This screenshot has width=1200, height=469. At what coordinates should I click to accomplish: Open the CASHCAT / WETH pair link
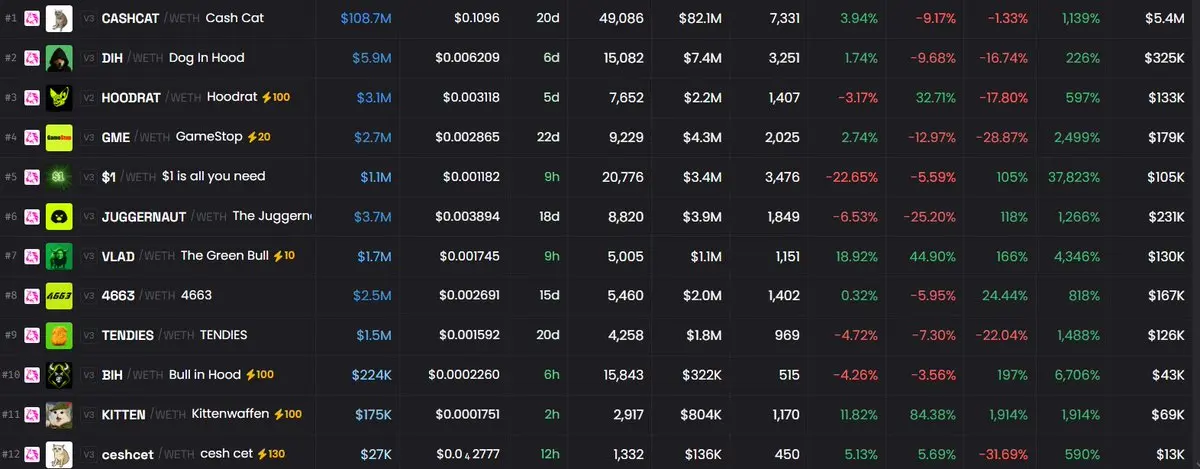183,18
